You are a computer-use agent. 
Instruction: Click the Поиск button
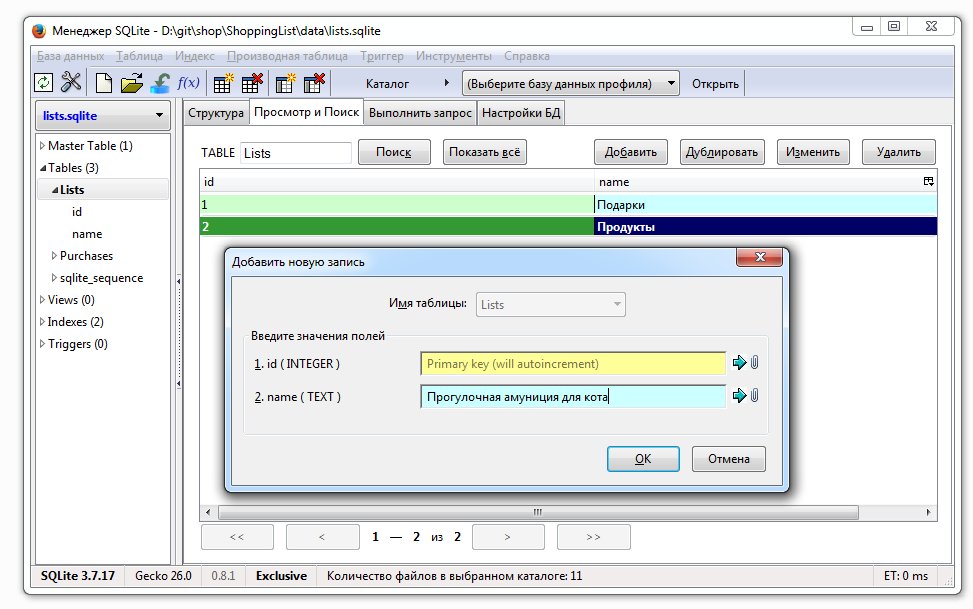pos(394,152)
